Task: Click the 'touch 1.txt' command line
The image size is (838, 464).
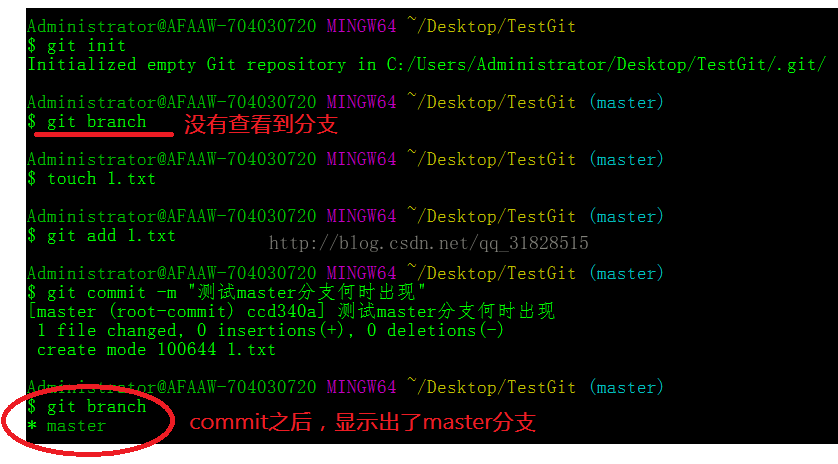Action: pos(92,179)
